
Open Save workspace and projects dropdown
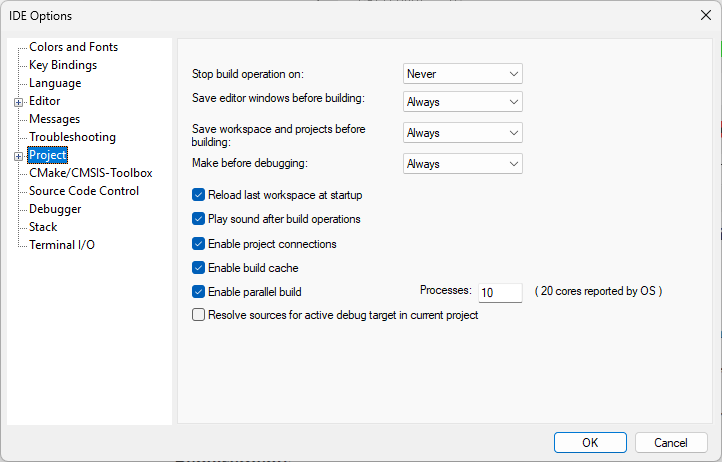point(462,133)
